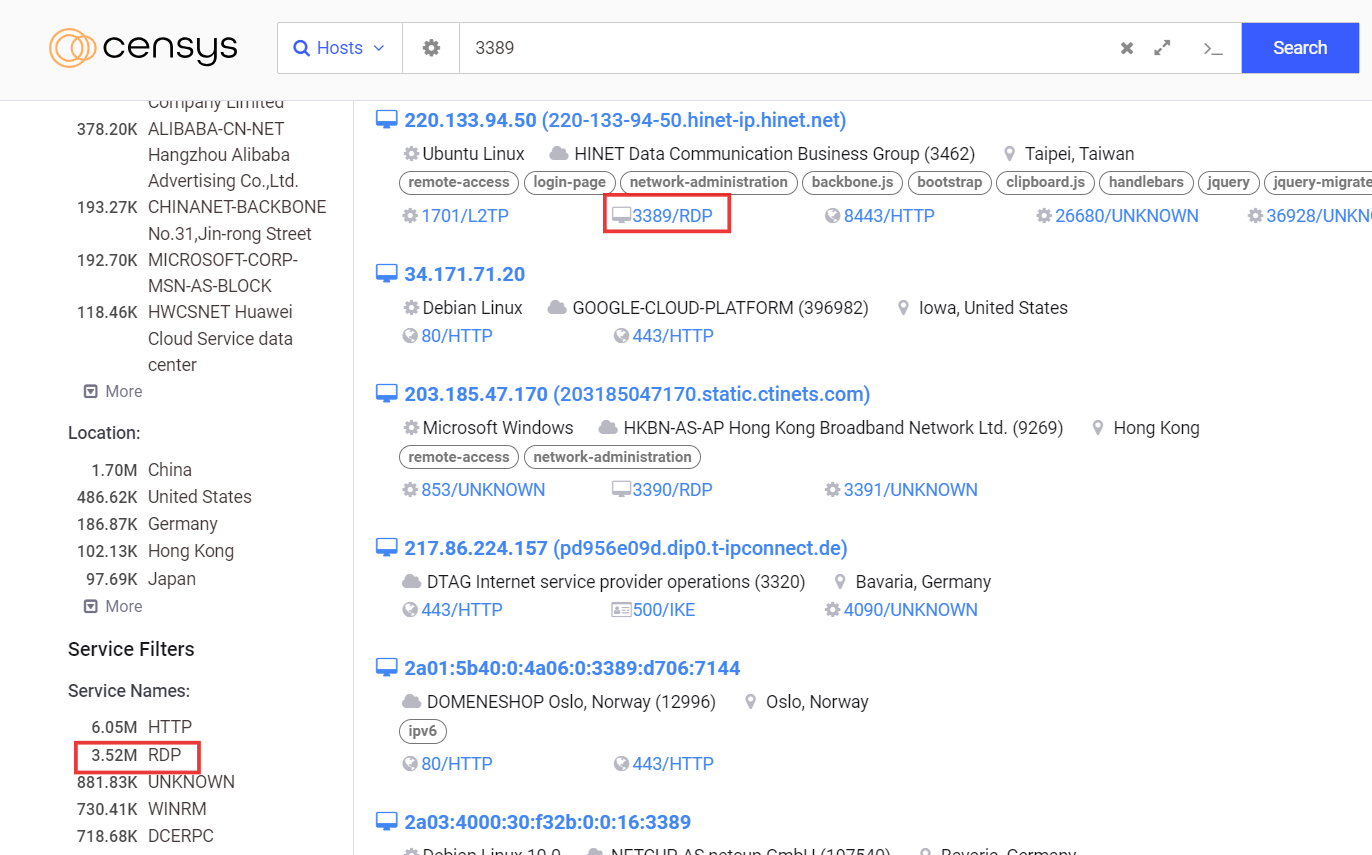The width and height of the screenshot is (1372, 855).
Task: Click the backbone.js tag
Action: pos(852,182)
